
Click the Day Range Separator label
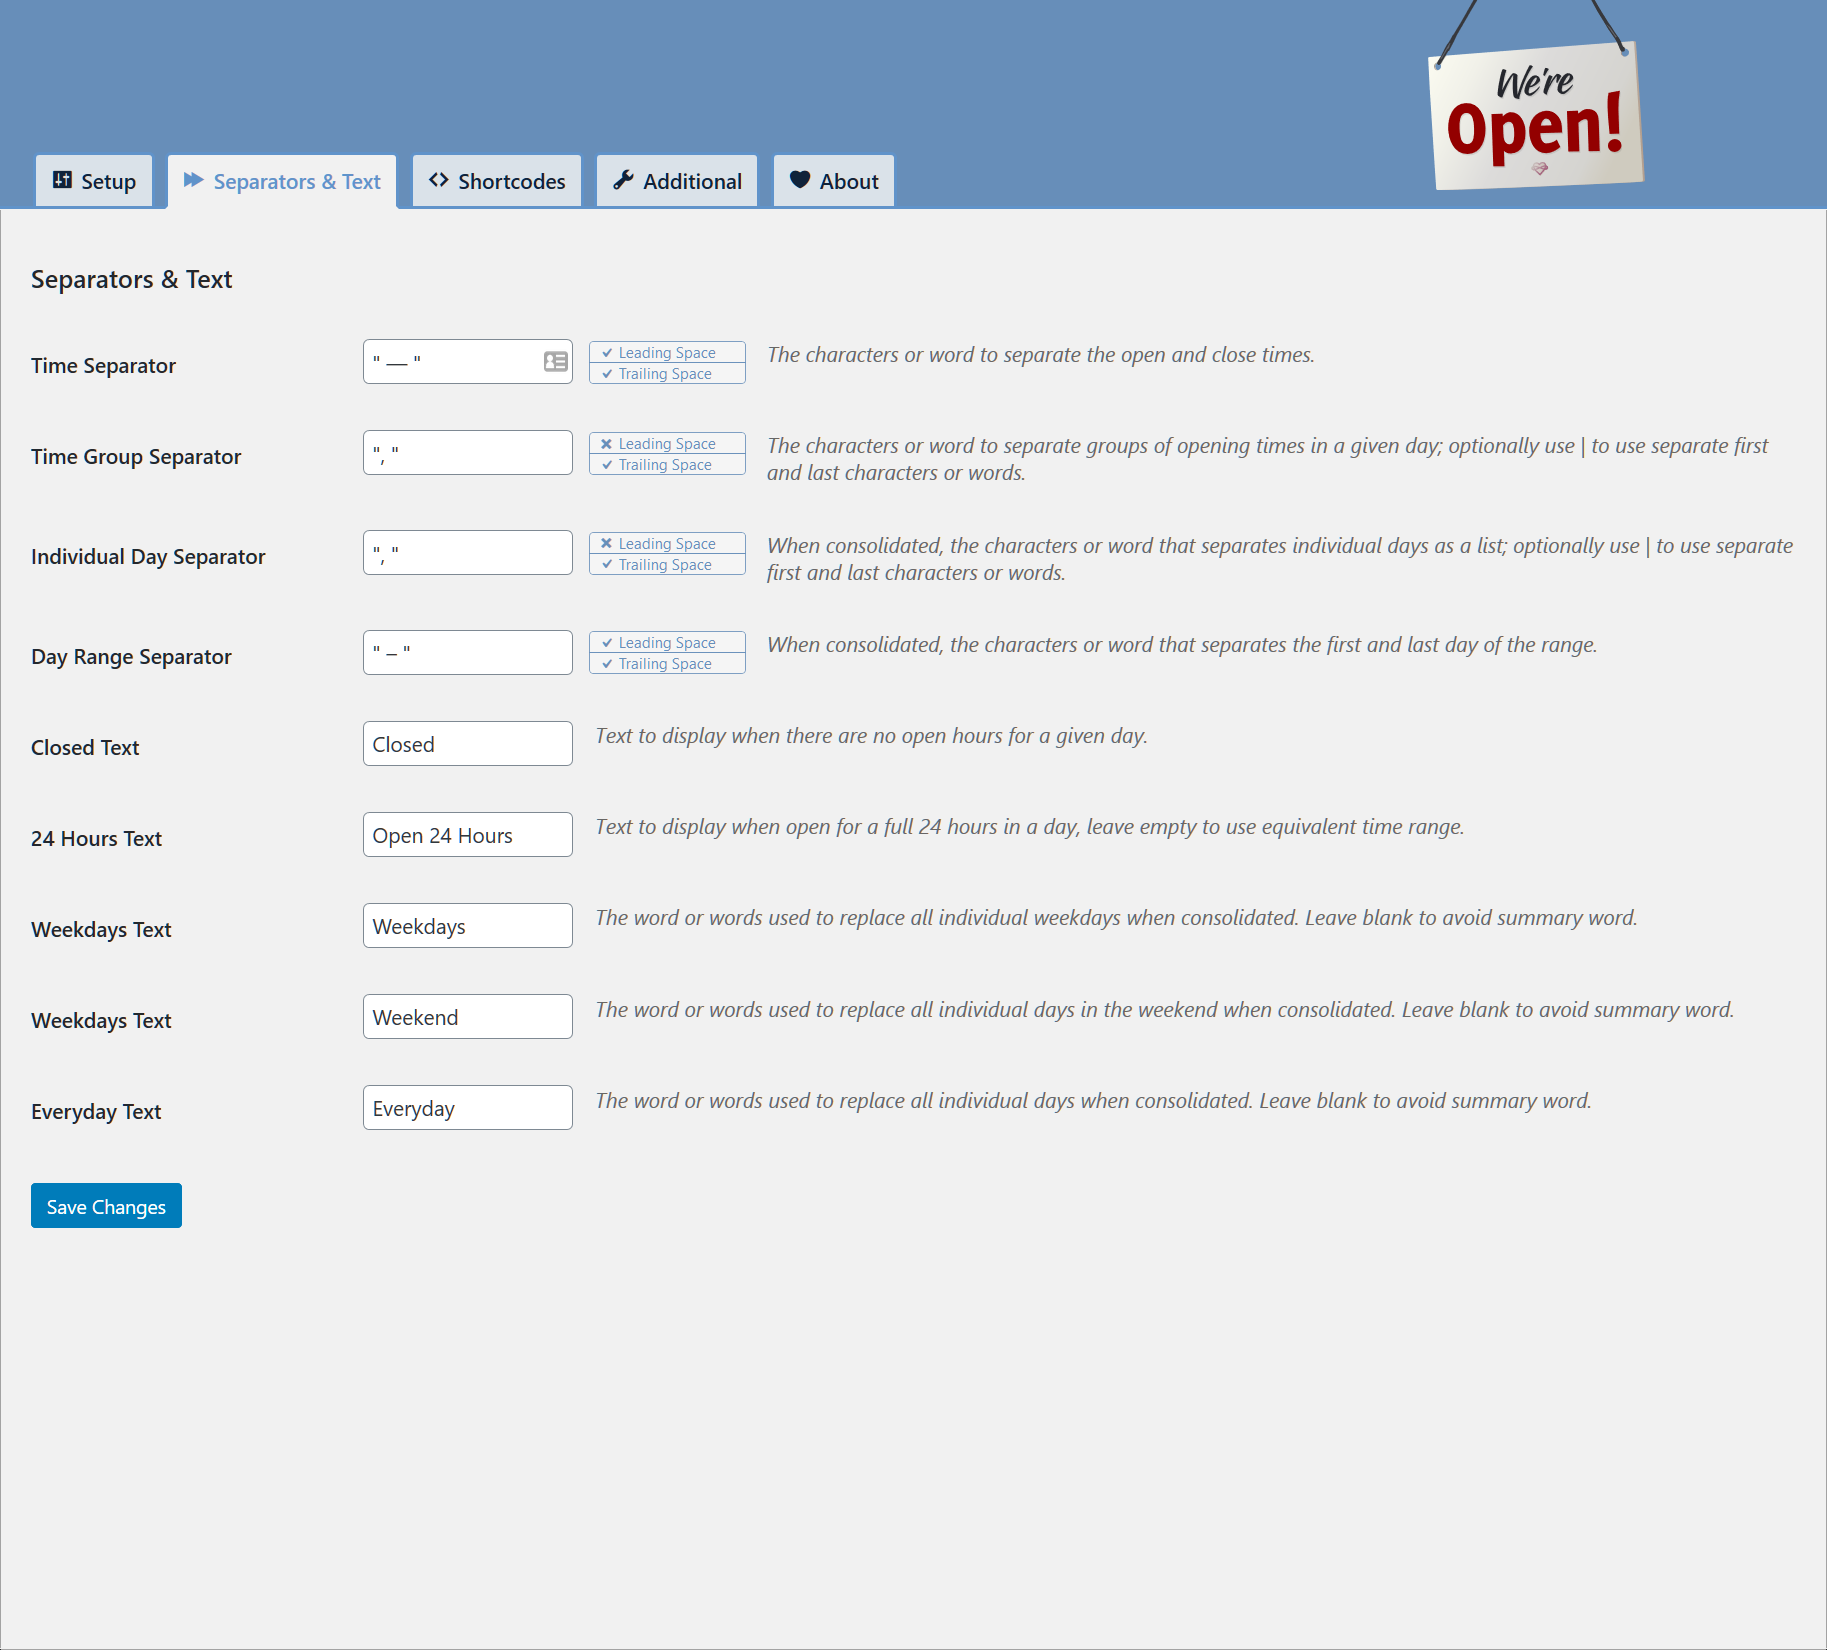(131, 656)
